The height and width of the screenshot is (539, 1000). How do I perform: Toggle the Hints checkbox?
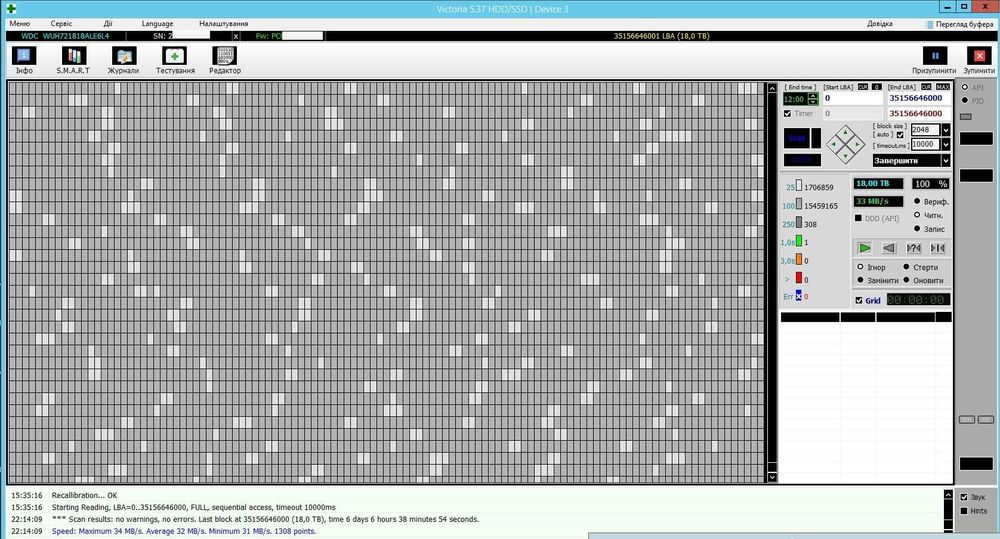point(964,511)
